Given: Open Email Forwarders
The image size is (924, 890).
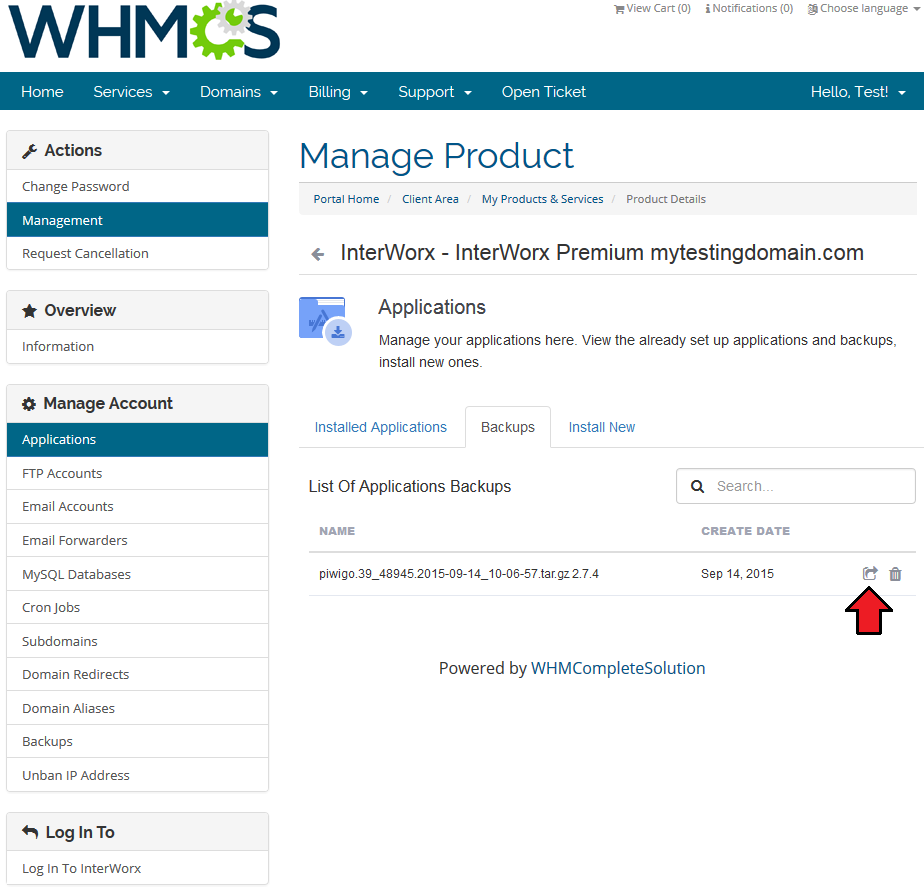Looking at the screenshot, I should [137, 540].
